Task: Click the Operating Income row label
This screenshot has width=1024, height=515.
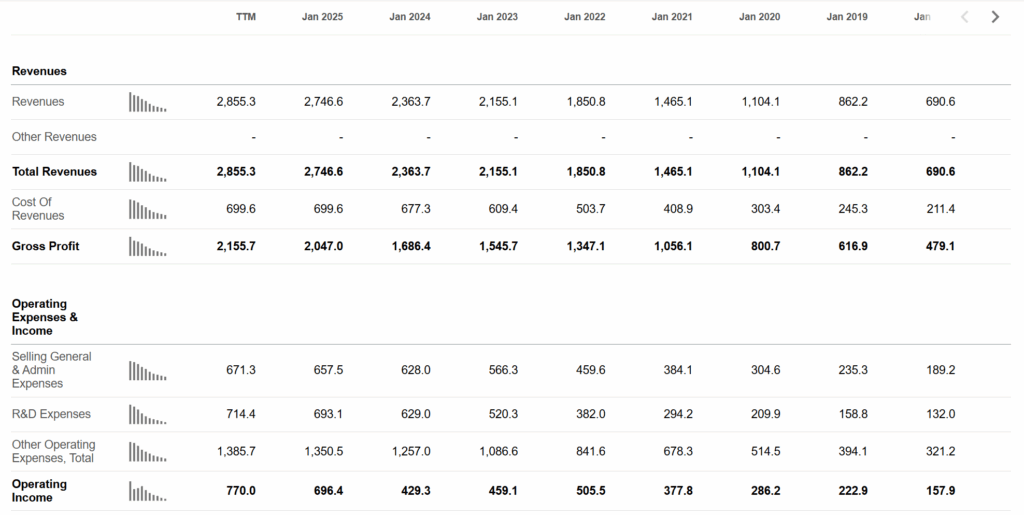Action: (x=39, y=491)
